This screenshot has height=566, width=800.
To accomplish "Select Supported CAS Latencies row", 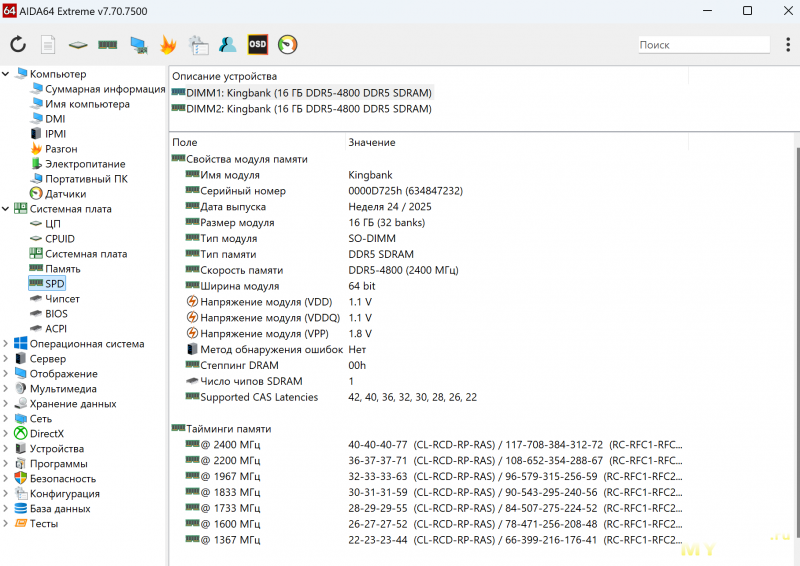I will pyautogui.click(x=429, y=397).
